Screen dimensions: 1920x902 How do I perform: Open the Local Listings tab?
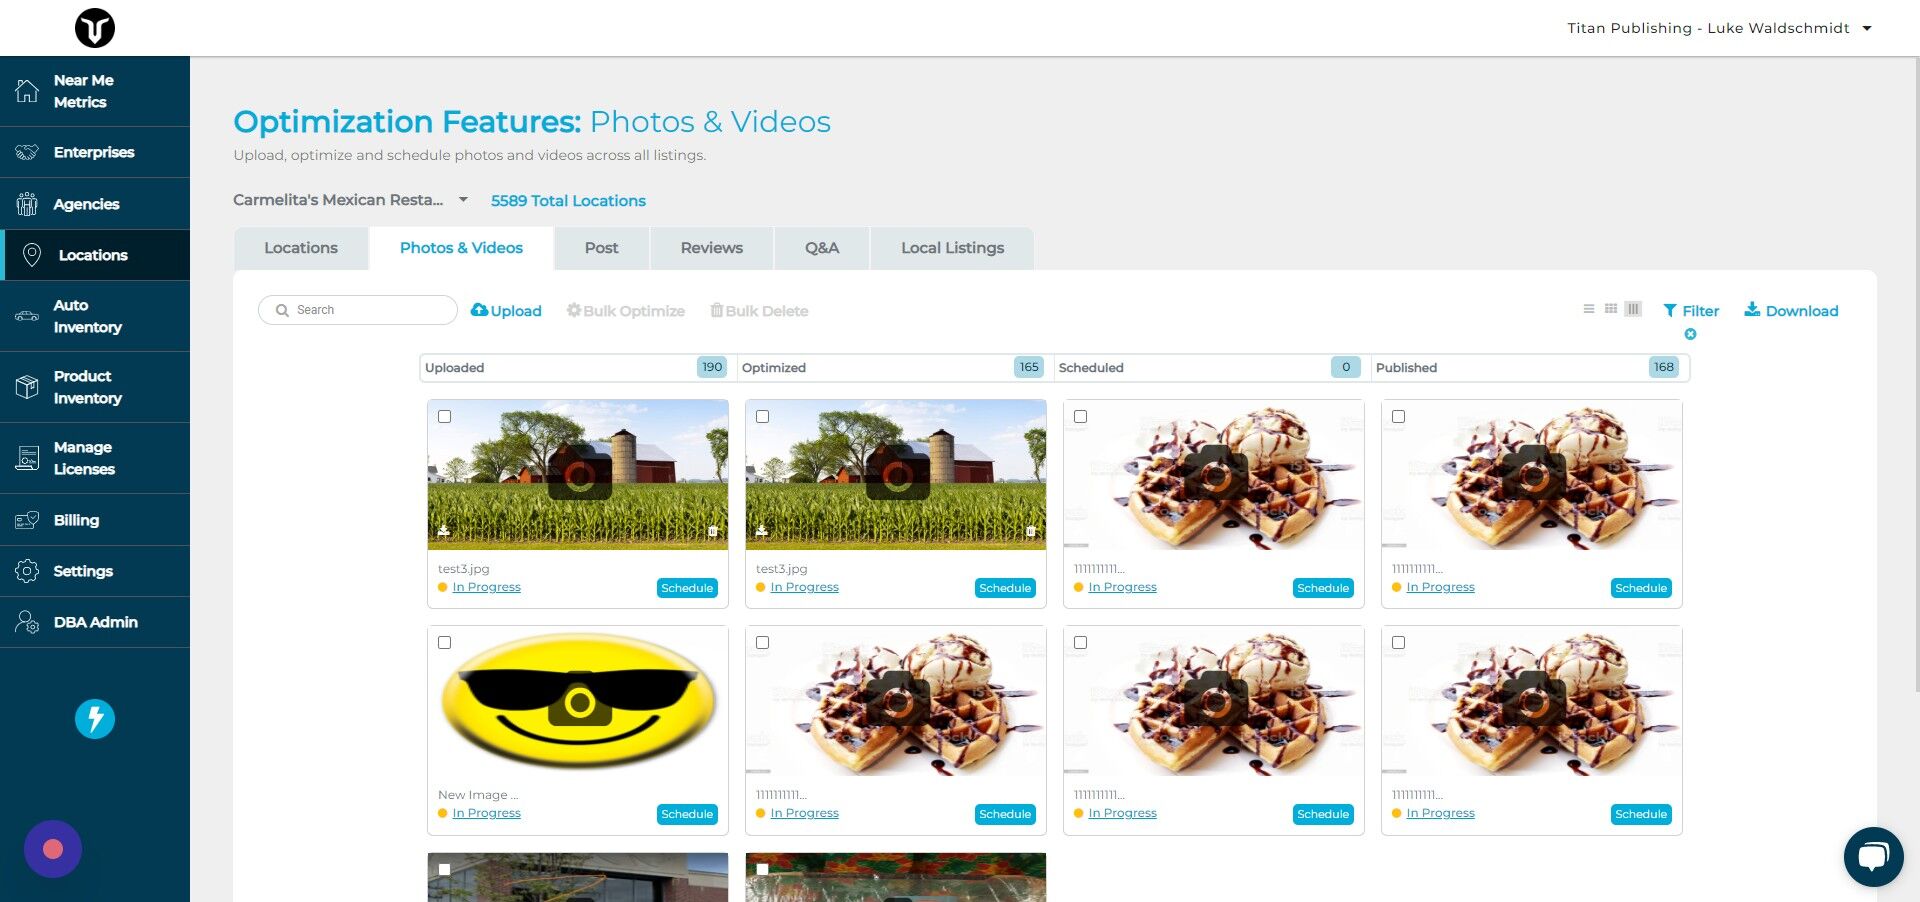tap(952, 248)
